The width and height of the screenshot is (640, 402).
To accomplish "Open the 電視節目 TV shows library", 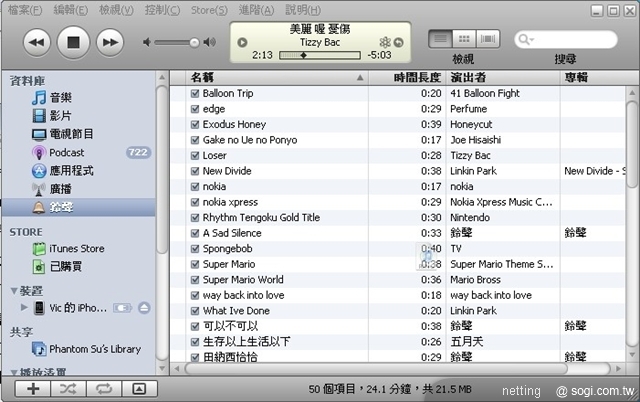I will tap(62, 134).
